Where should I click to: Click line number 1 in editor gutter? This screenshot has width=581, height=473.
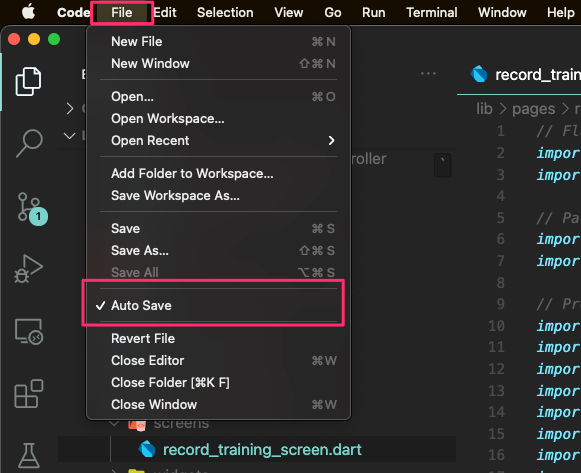pos(501,131)
